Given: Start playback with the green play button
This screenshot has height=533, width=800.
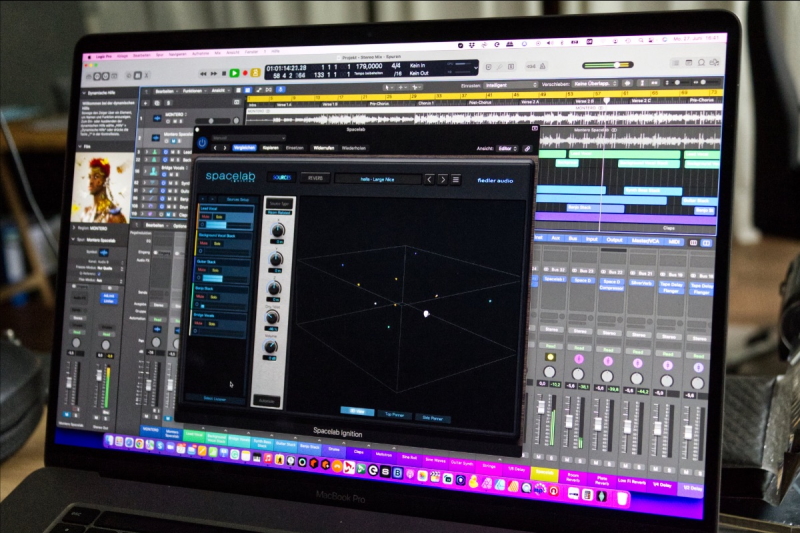Looking at the screenshot, I should click(x=234, y=73).
